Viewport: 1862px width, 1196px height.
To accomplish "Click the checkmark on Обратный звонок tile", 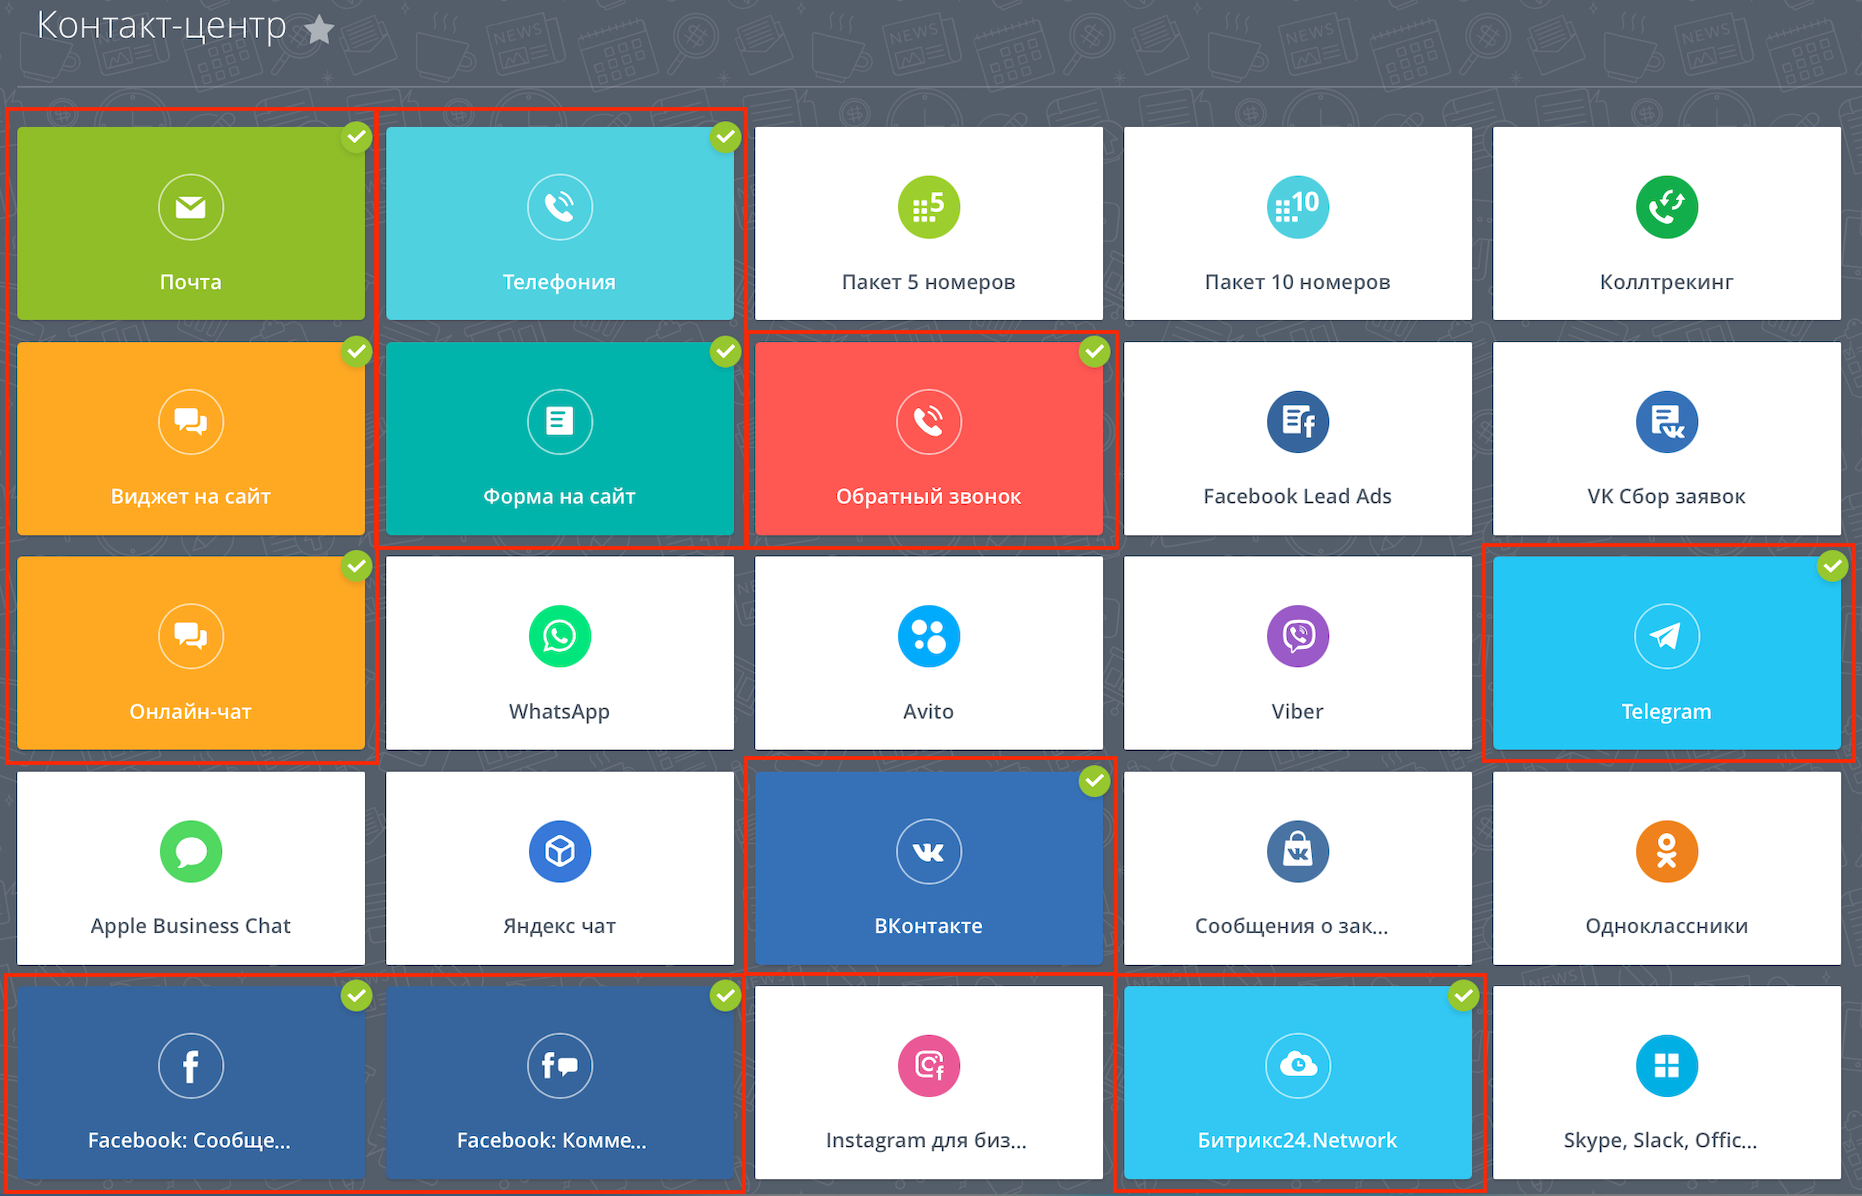I will point(1094,352).
